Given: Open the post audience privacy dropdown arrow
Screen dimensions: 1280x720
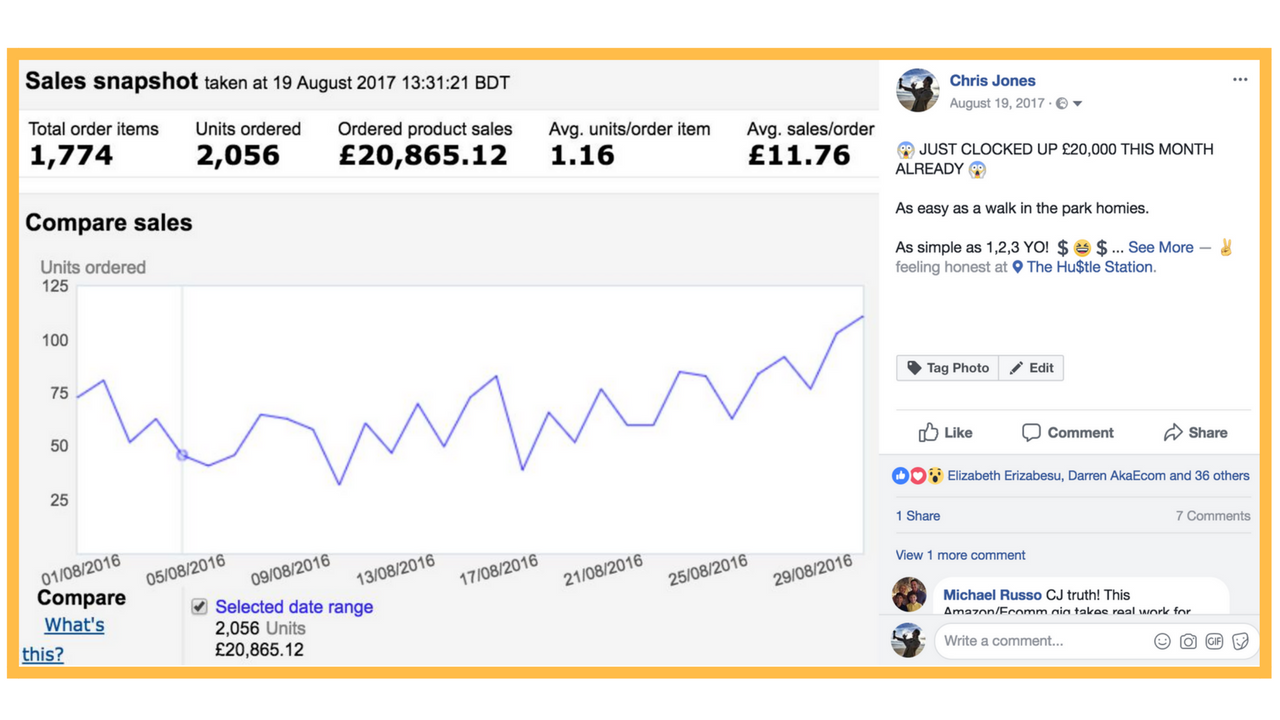Looking at the screenshot, I should point(1077,104).
